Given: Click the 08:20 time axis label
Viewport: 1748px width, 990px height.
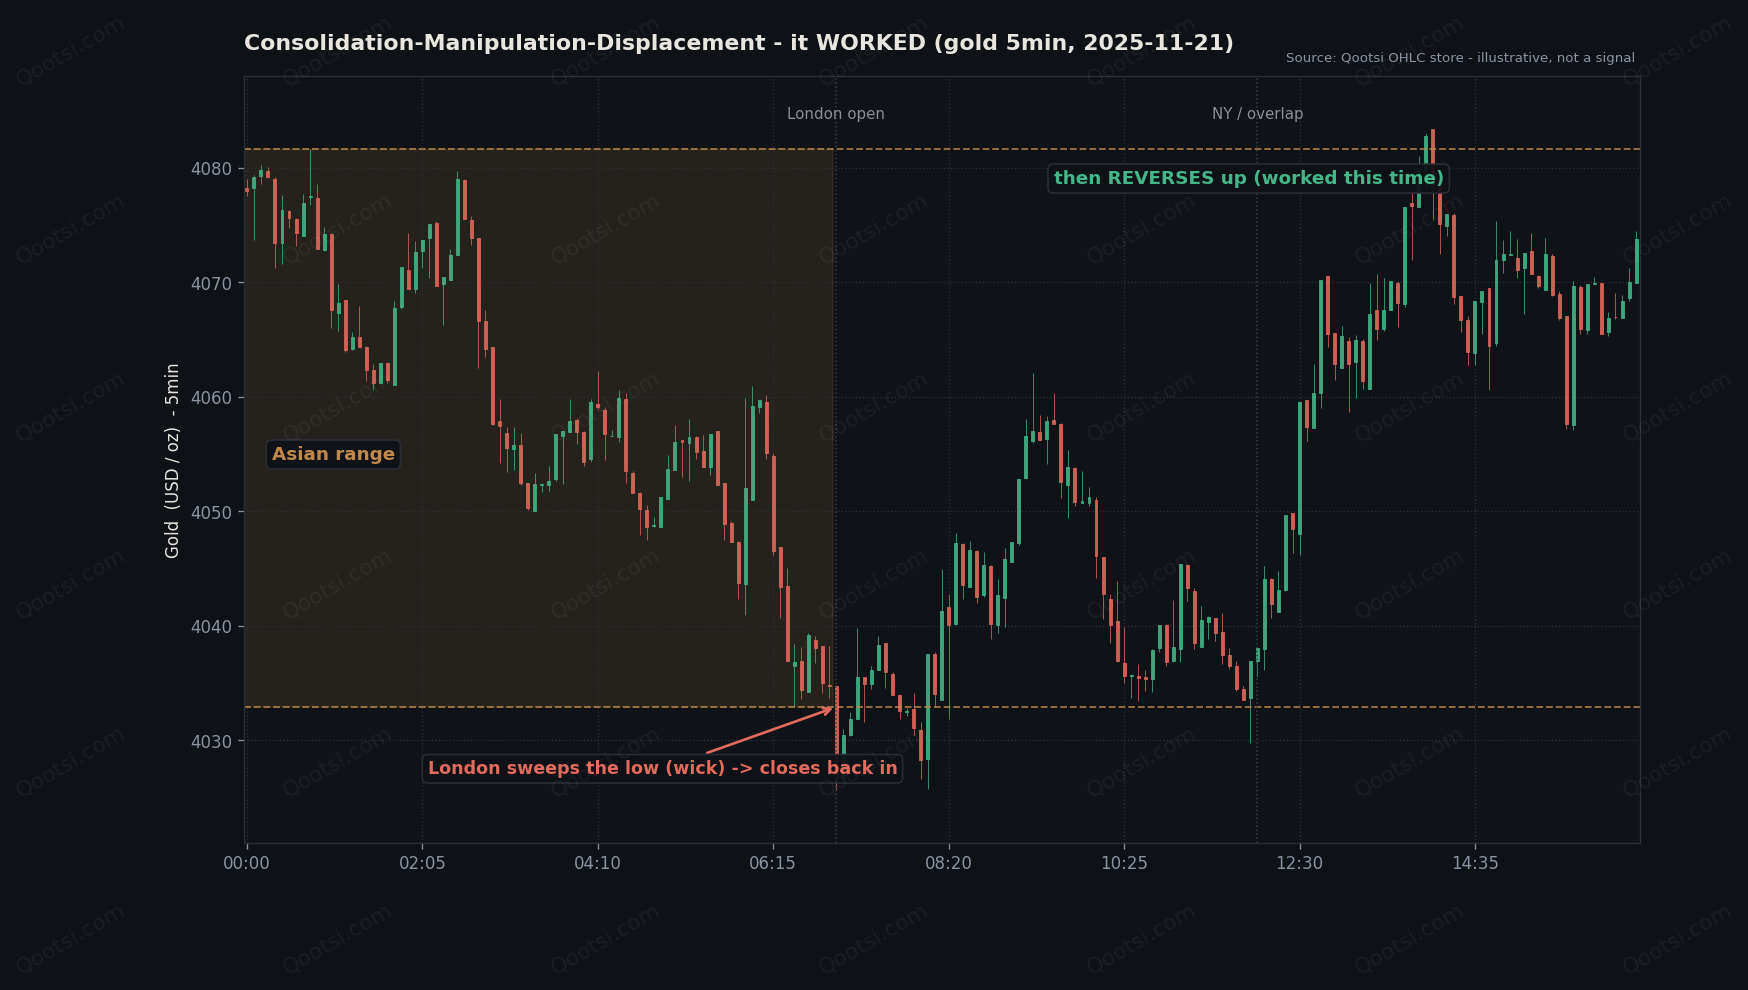Looking at the screenshot, I should (948, 863).
